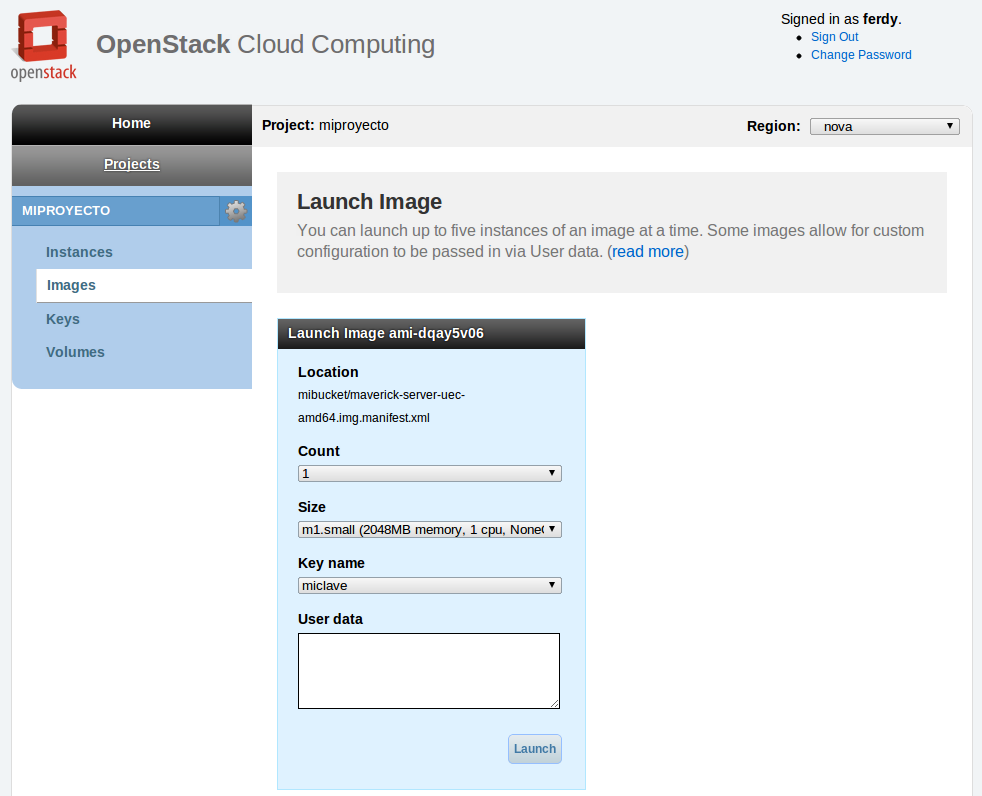
Task: Click the Launch button
Action: (x=535, y=749)
